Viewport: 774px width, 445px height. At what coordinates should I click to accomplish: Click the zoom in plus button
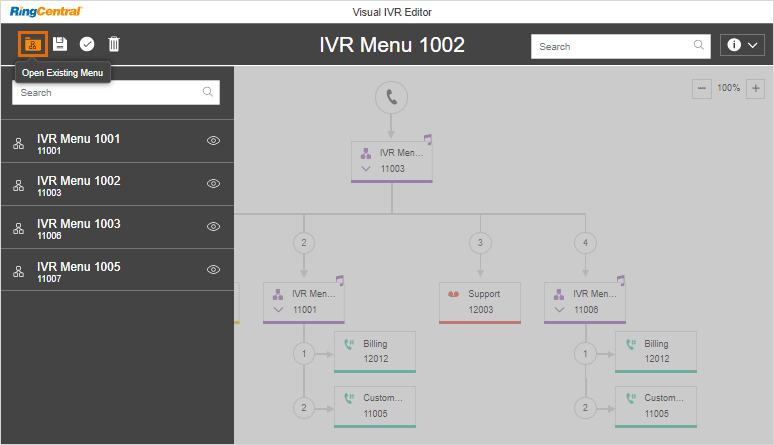click(x=755, y=89)
